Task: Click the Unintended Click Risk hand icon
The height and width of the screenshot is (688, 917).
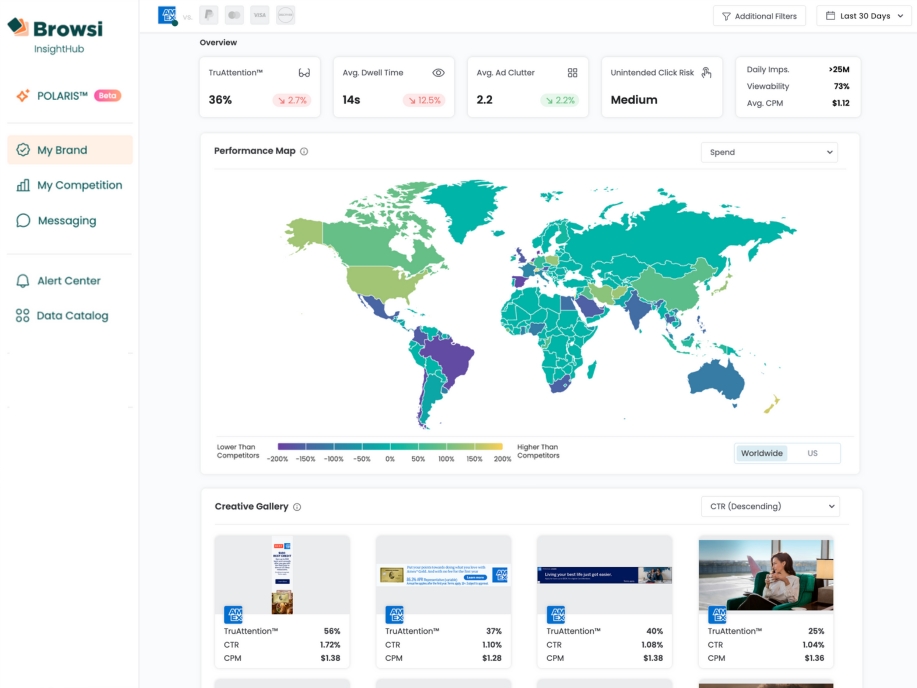Action: pyautogui.click(x=706, y=73)
